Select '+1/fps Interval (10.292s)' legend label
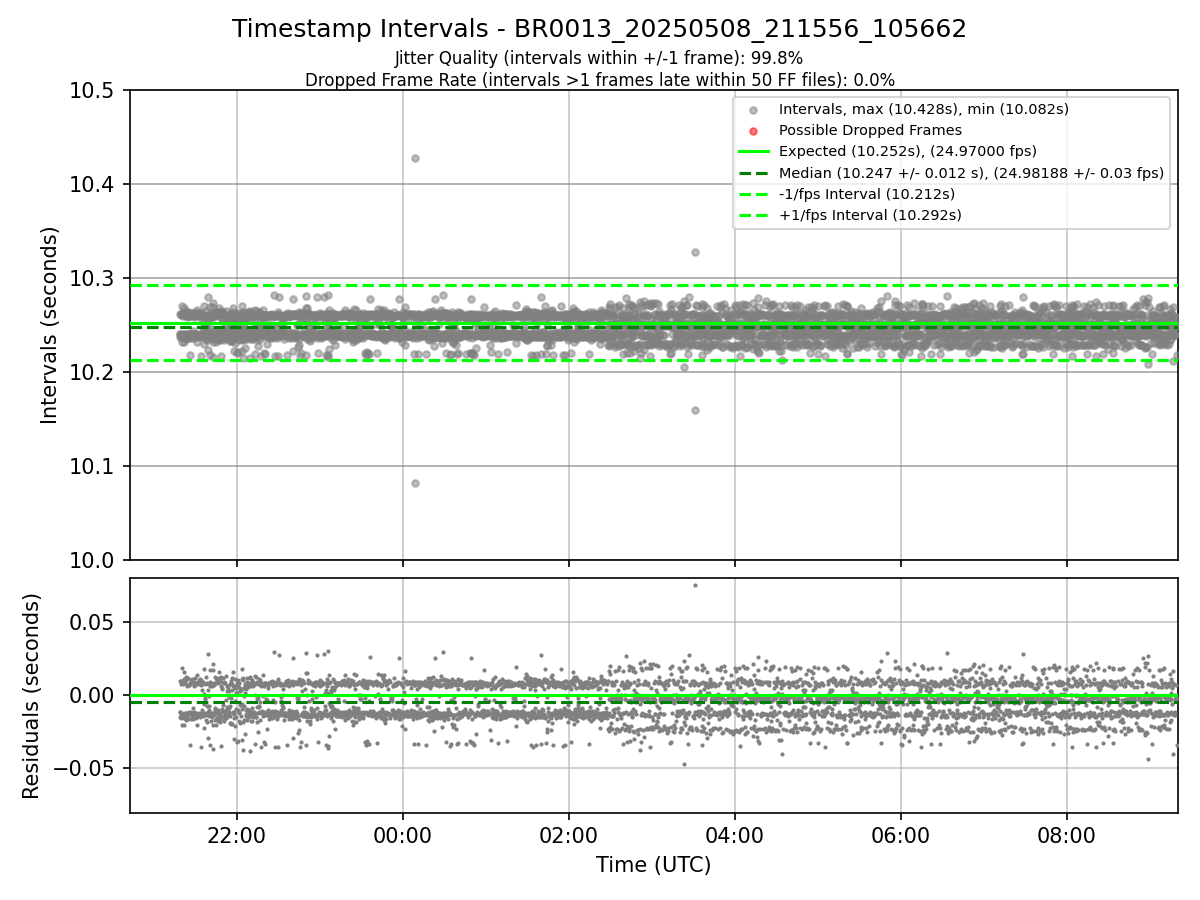The height and width of the screenshot is (900, 1200). tap(869, 215)
